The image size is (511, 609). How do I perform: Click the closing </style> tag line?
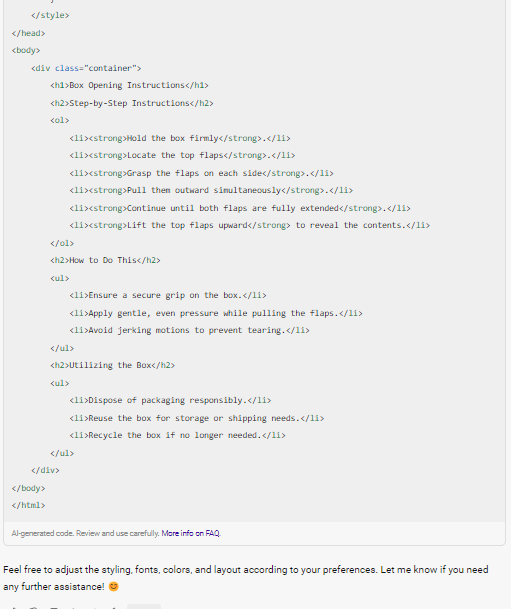click(50, 16)
